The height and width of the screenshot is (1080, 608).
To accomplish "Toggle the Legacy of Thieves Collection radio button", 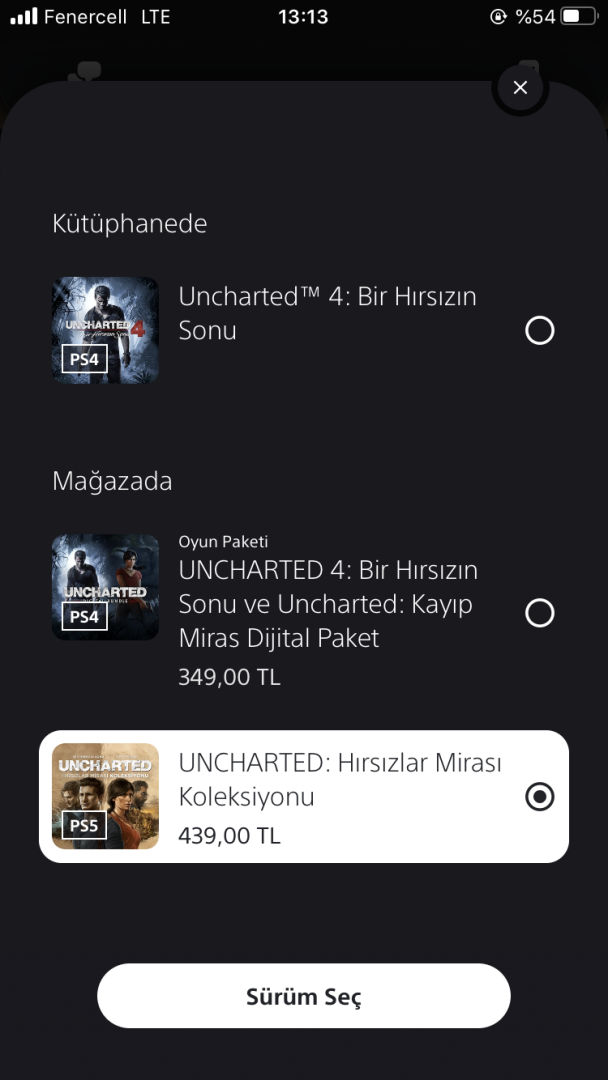I will 539,797.
